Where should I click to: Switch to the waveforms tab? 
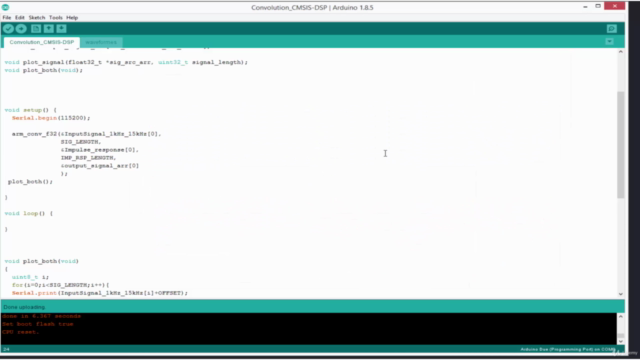pos(101,42)
